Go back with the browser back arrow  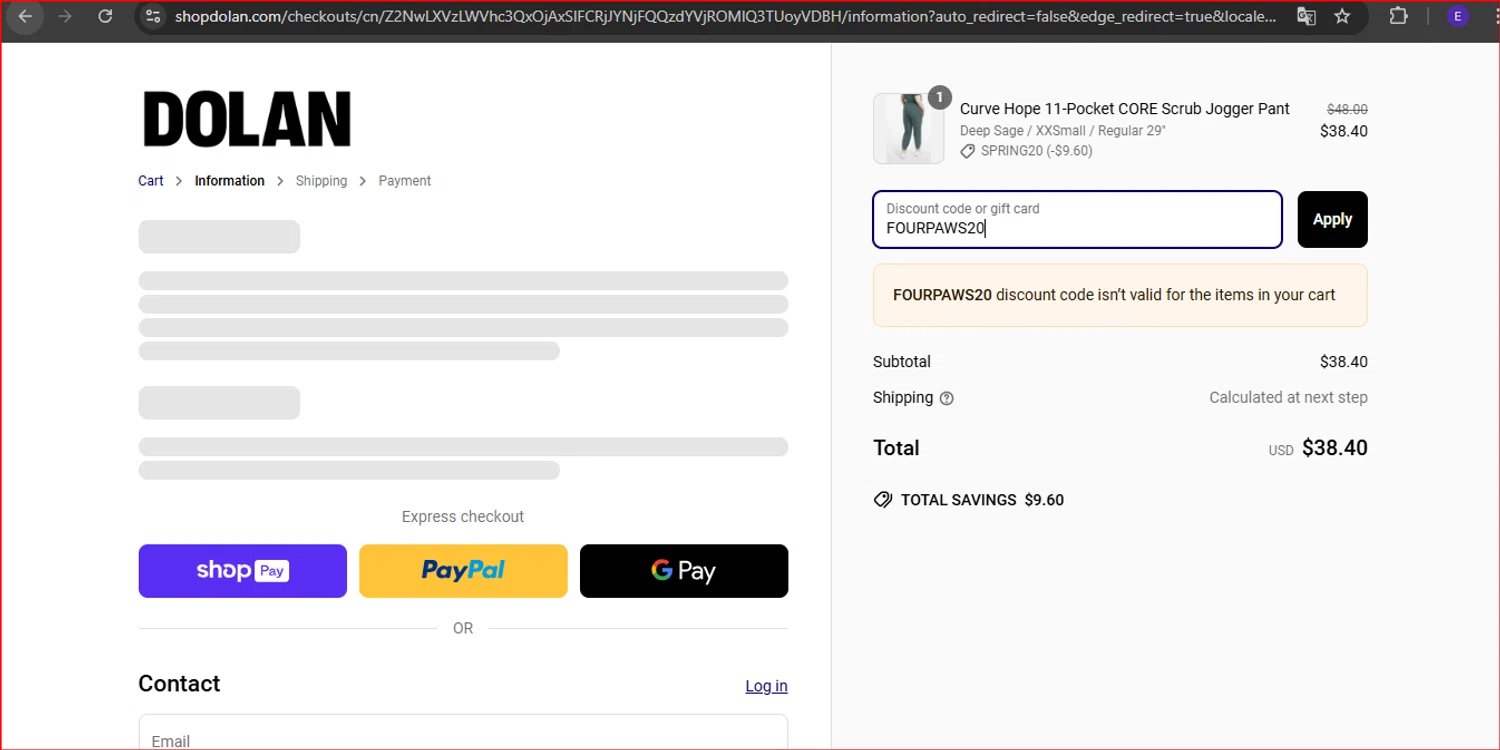(25, 16)
